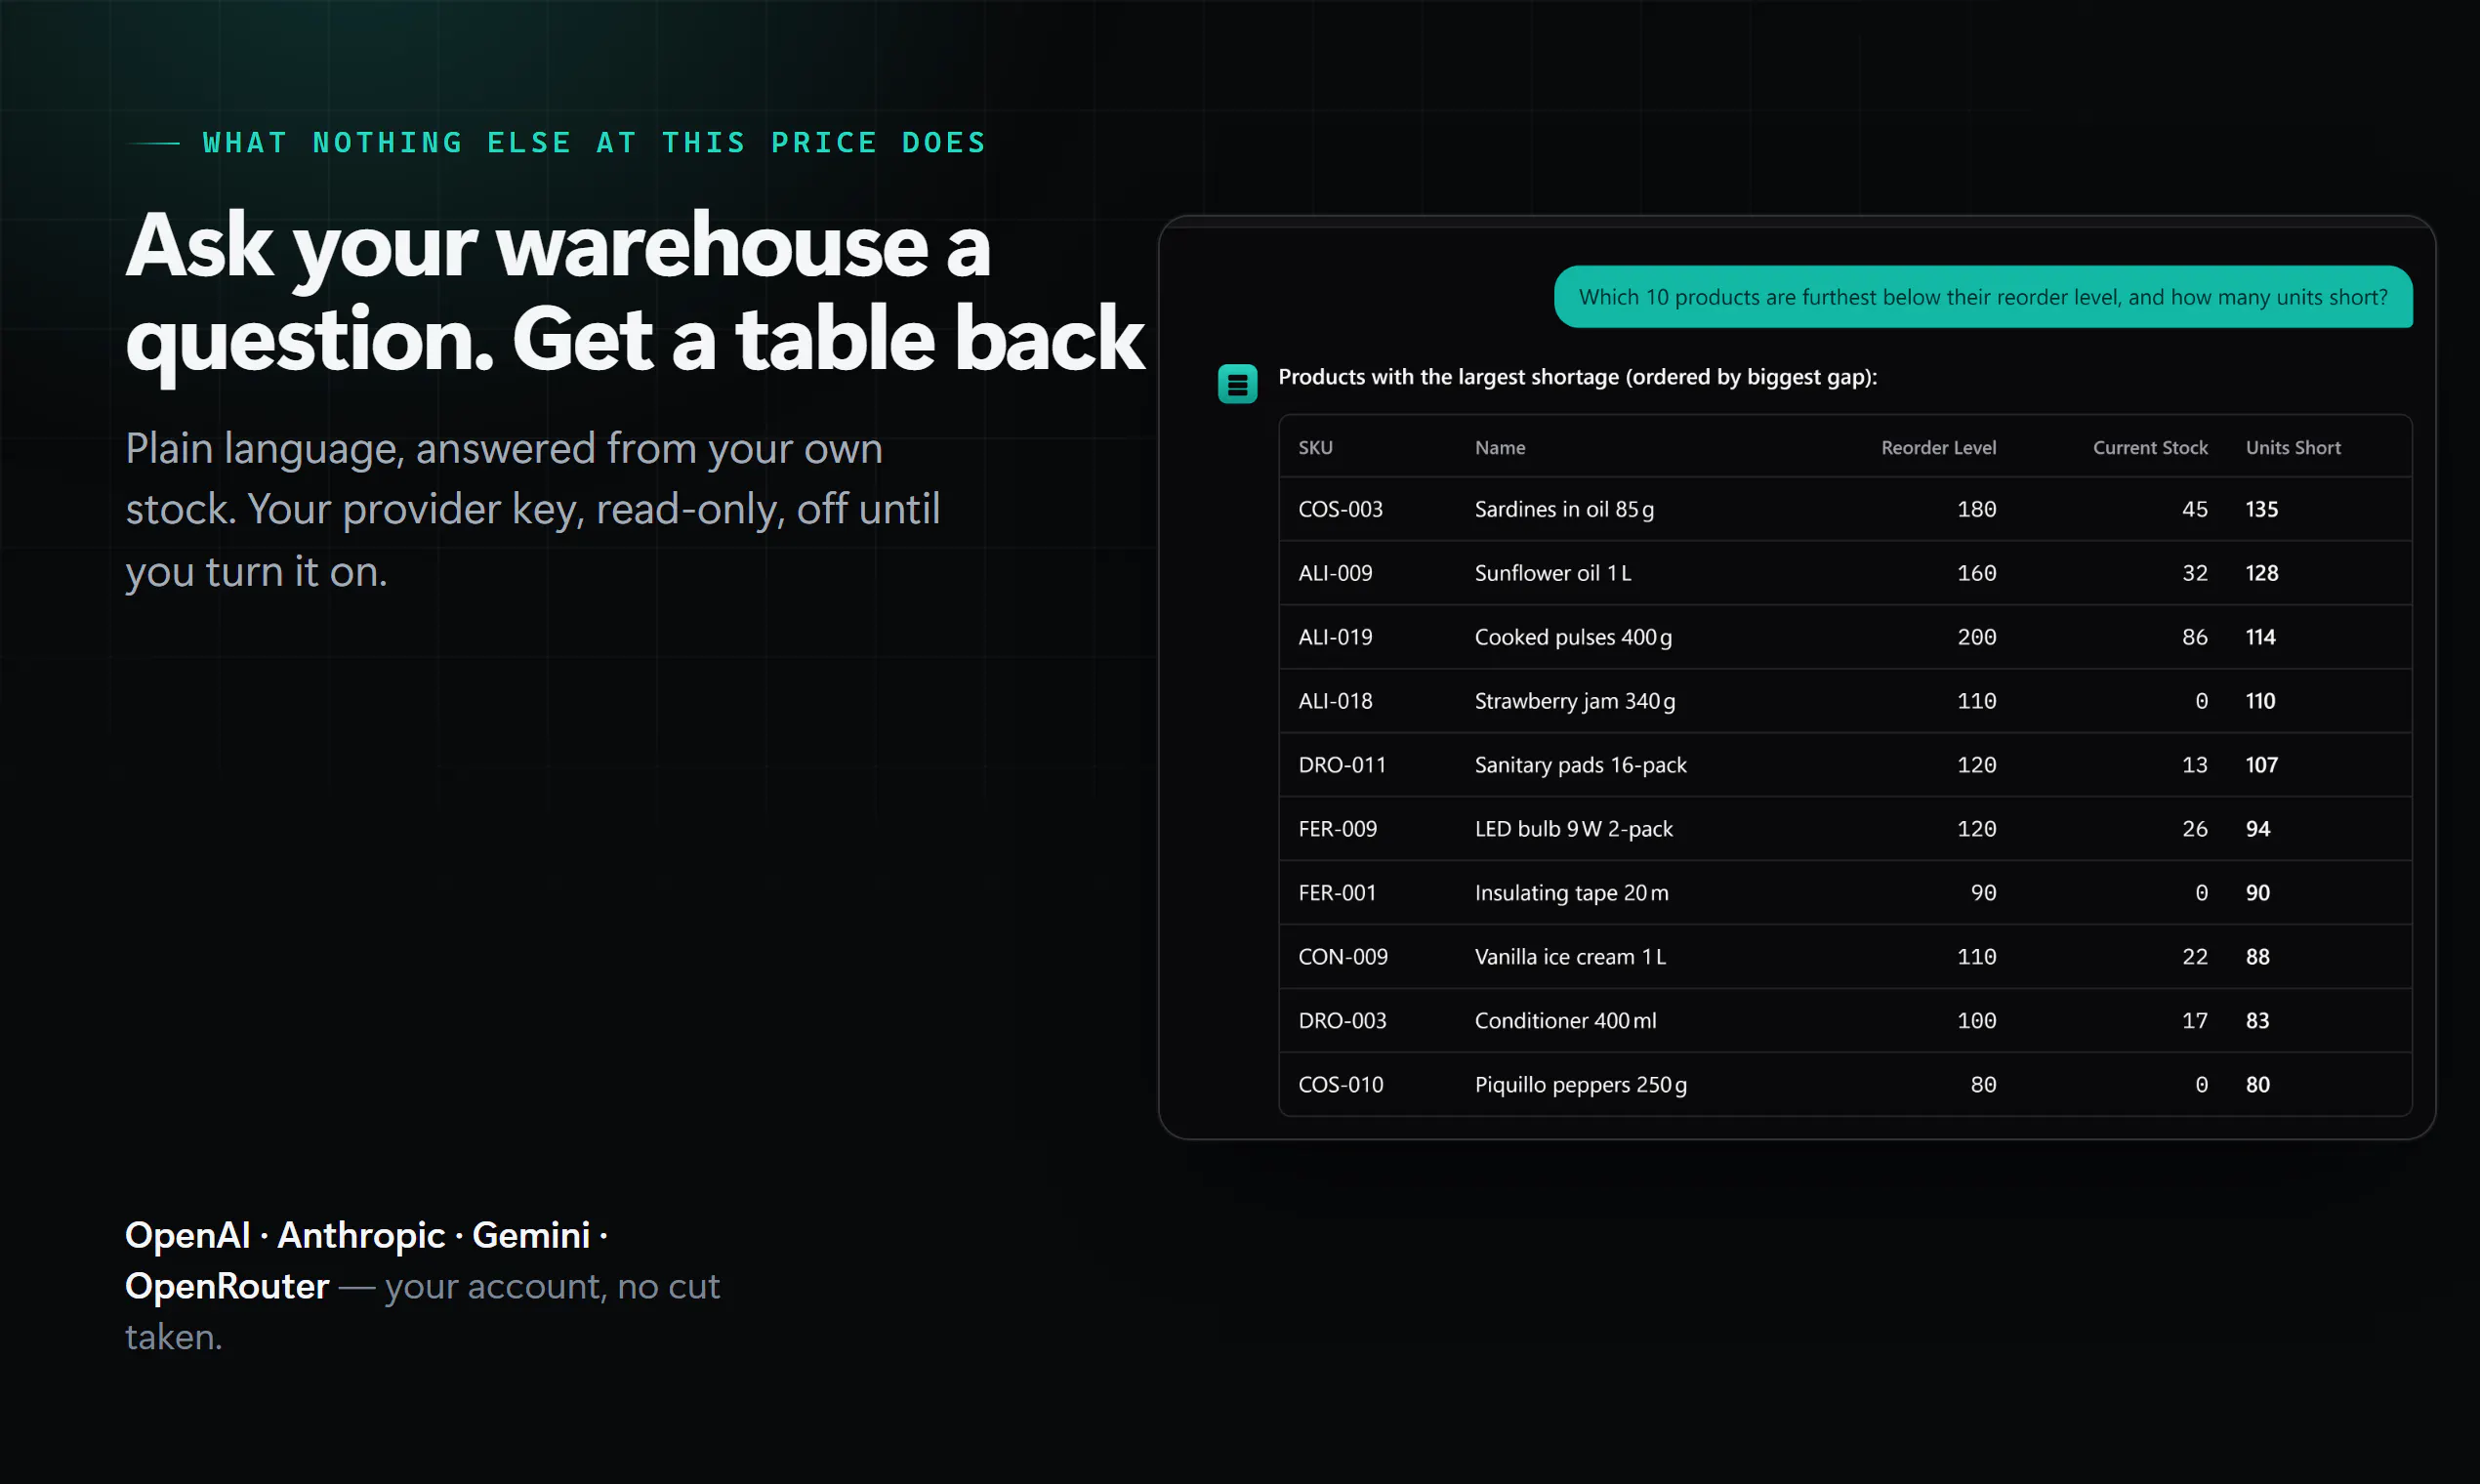Select the FER-009 SKU cell
Screen dimensions: 2480x1484
[x=1337, y=829]
